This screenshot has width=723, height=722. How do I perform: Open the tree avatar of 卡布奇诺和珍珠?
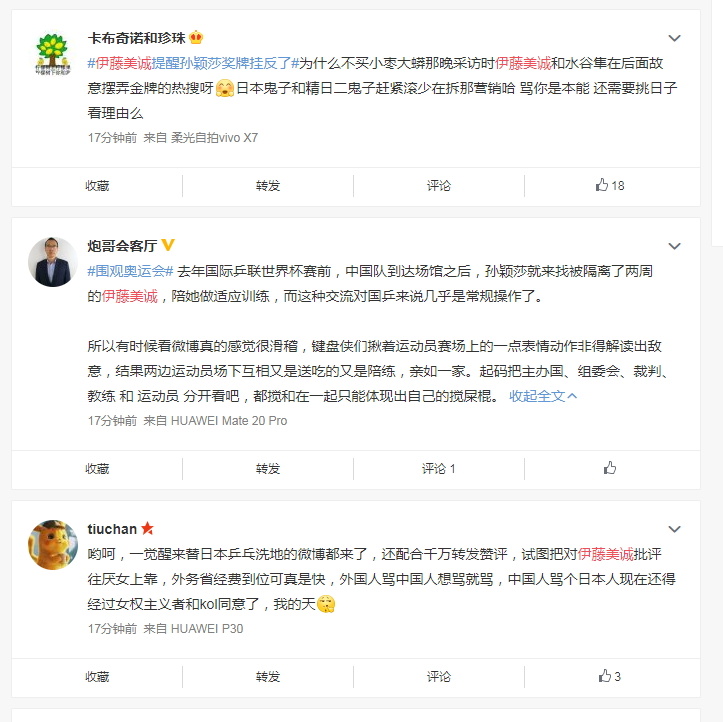tap(53, 54)
